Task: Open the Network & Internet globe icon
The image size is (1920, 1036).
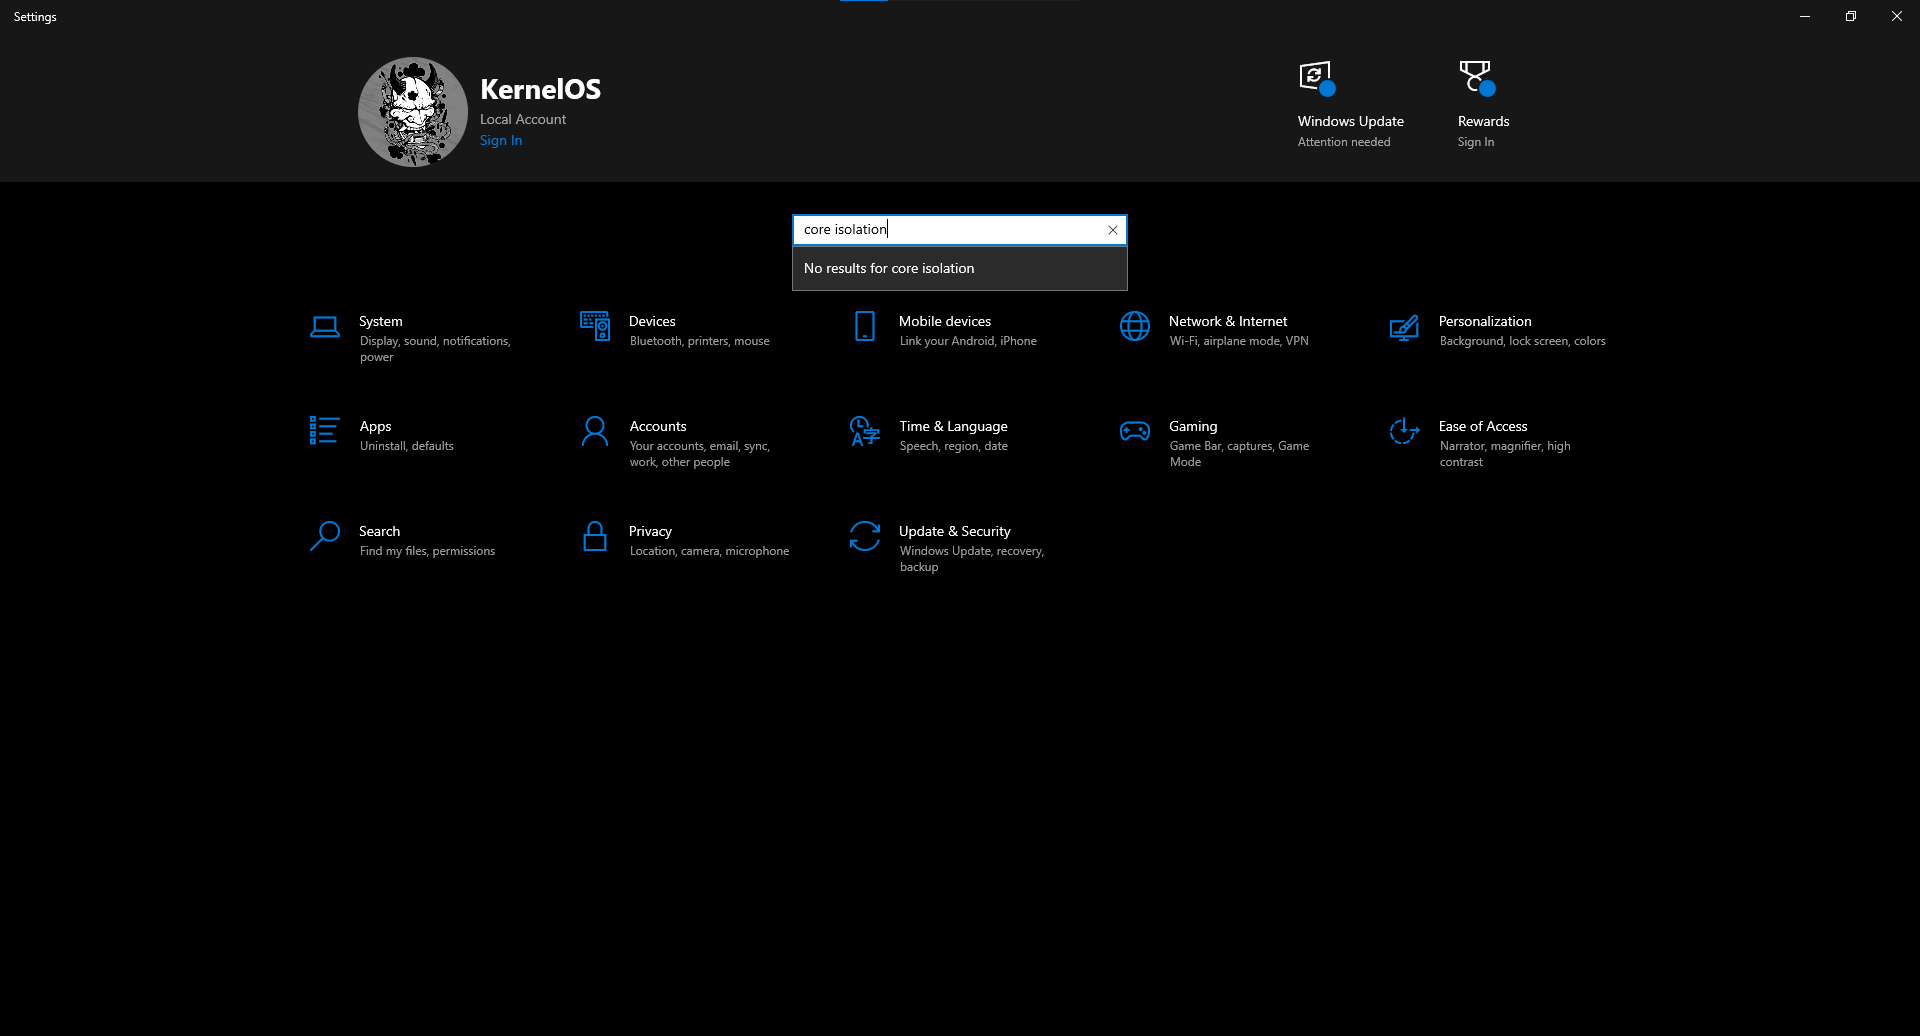Action: click(x=1135, y=326)
